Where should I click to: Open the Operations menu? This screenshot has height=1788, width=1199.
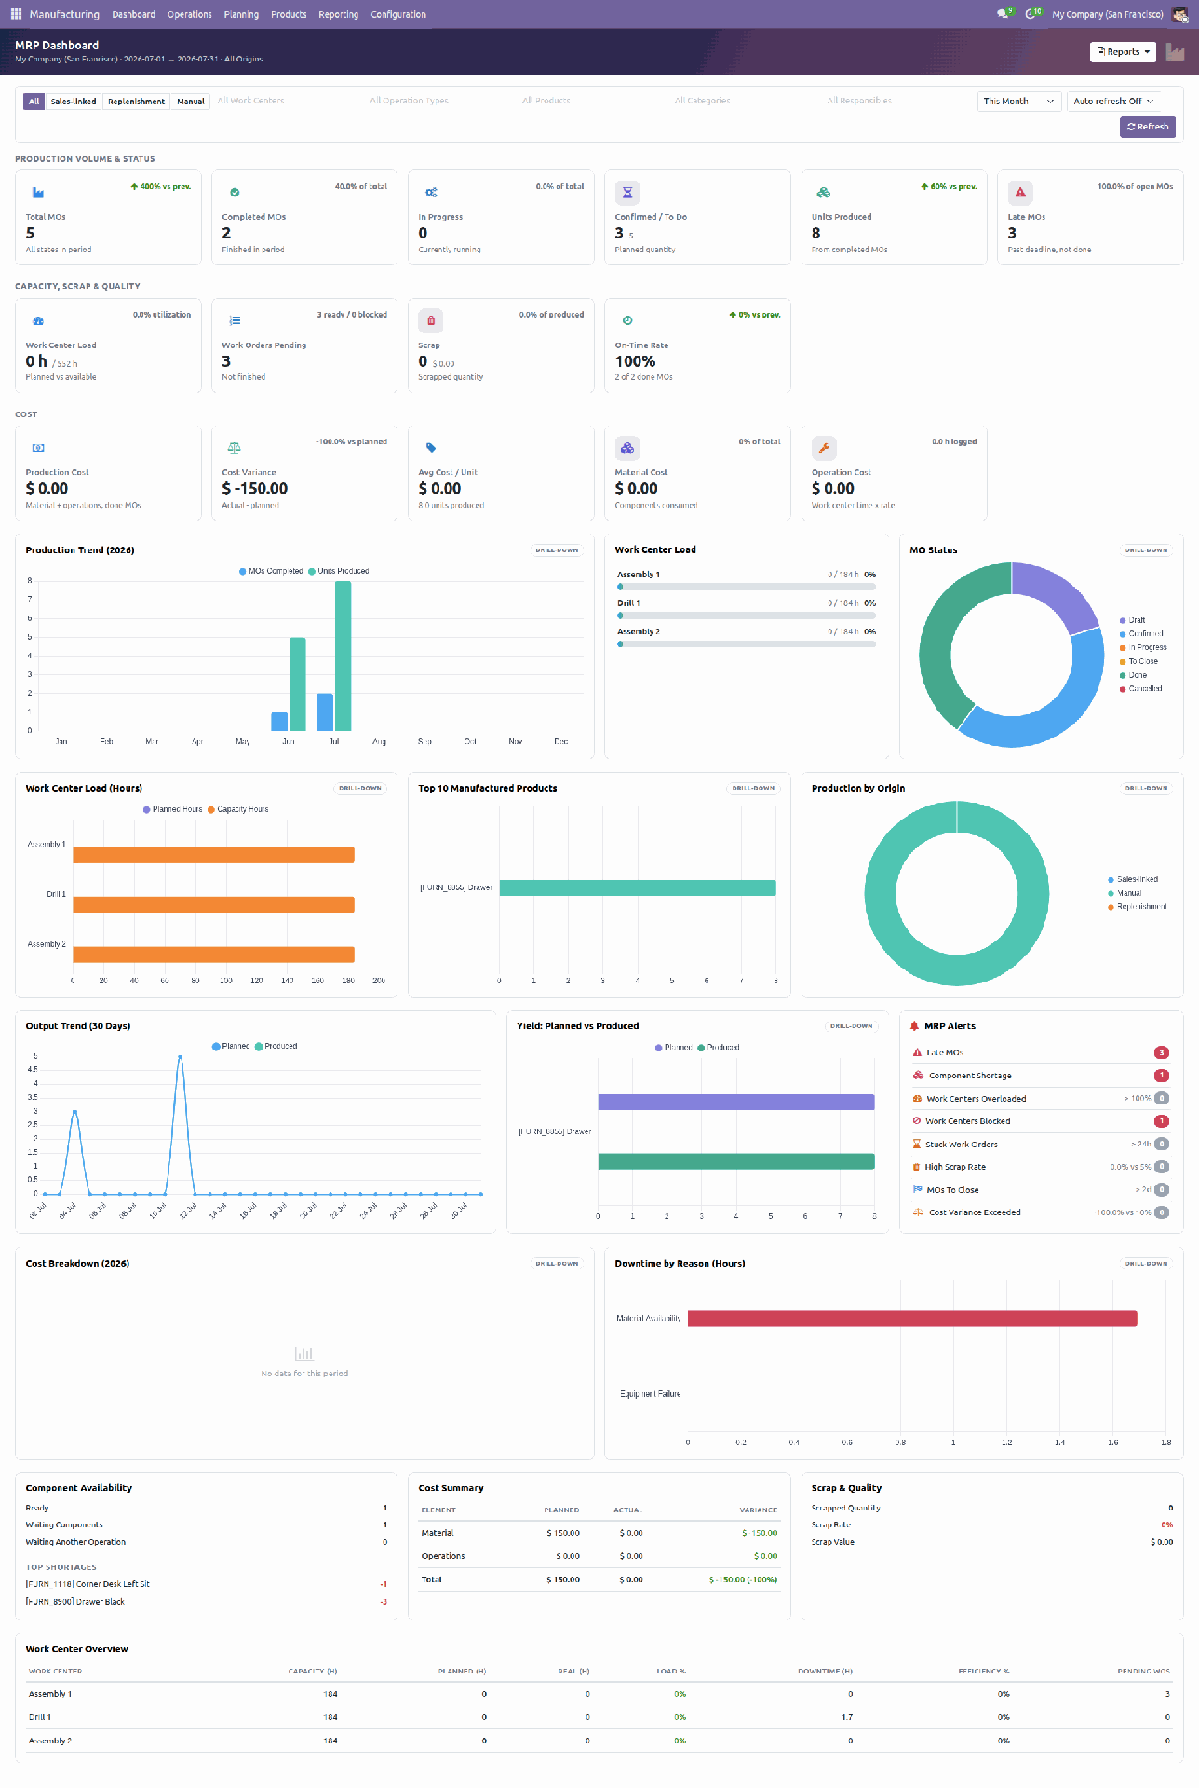click(x=189, y=14)
